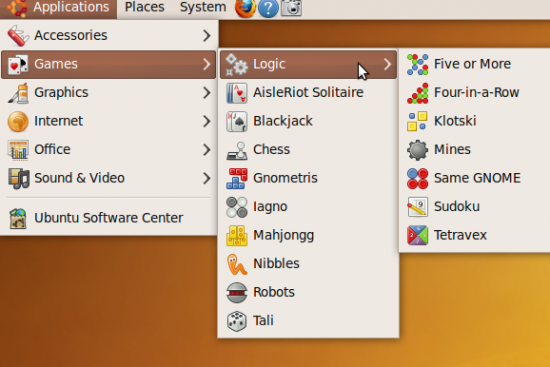Start Gnometris by its label
This screenshot has width=550, height=367.
285,178
